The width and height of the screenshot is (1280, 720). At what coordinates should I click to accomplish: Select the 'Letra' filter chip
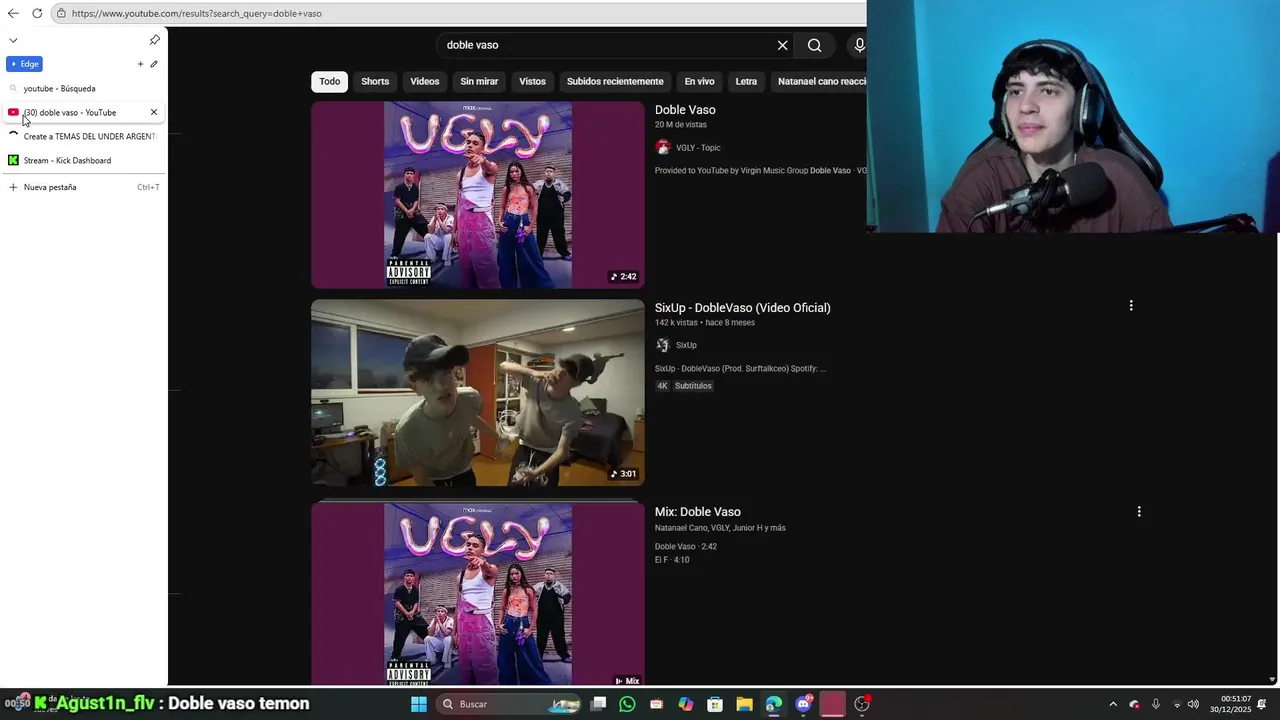pyautogui.click(x=746, y=81)
